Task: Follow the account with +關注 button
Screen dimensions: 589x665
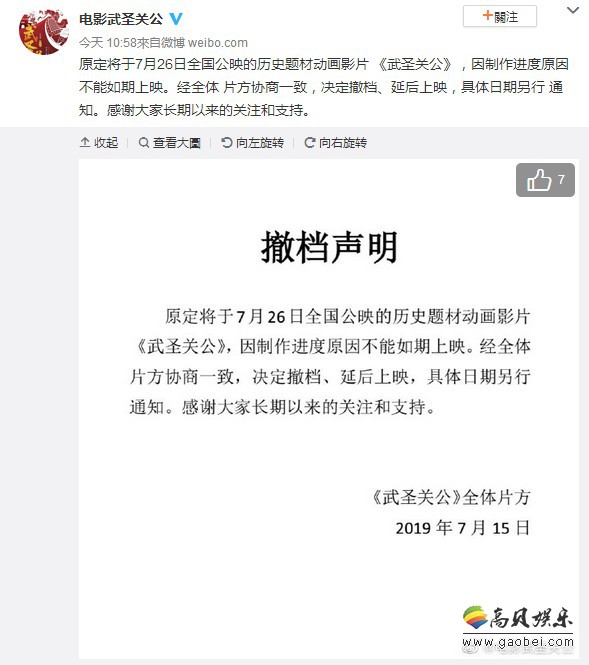Action: point(500,17)
